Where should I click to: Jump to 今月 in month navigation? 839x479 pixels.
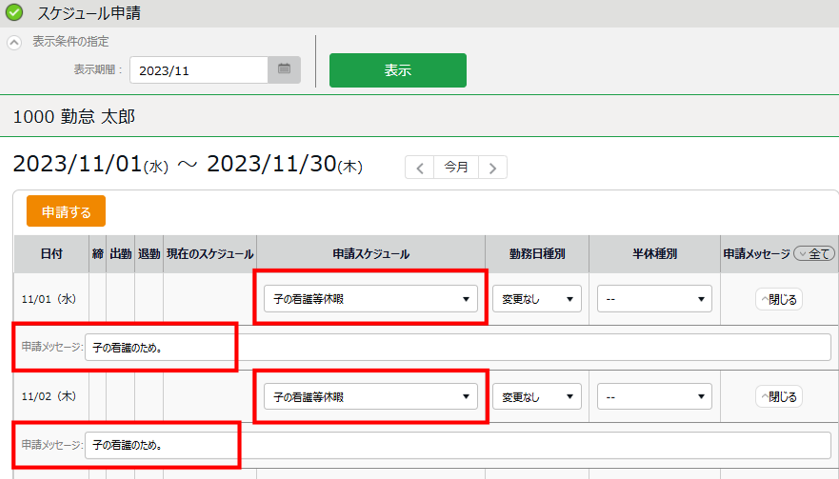click(456, 168)
